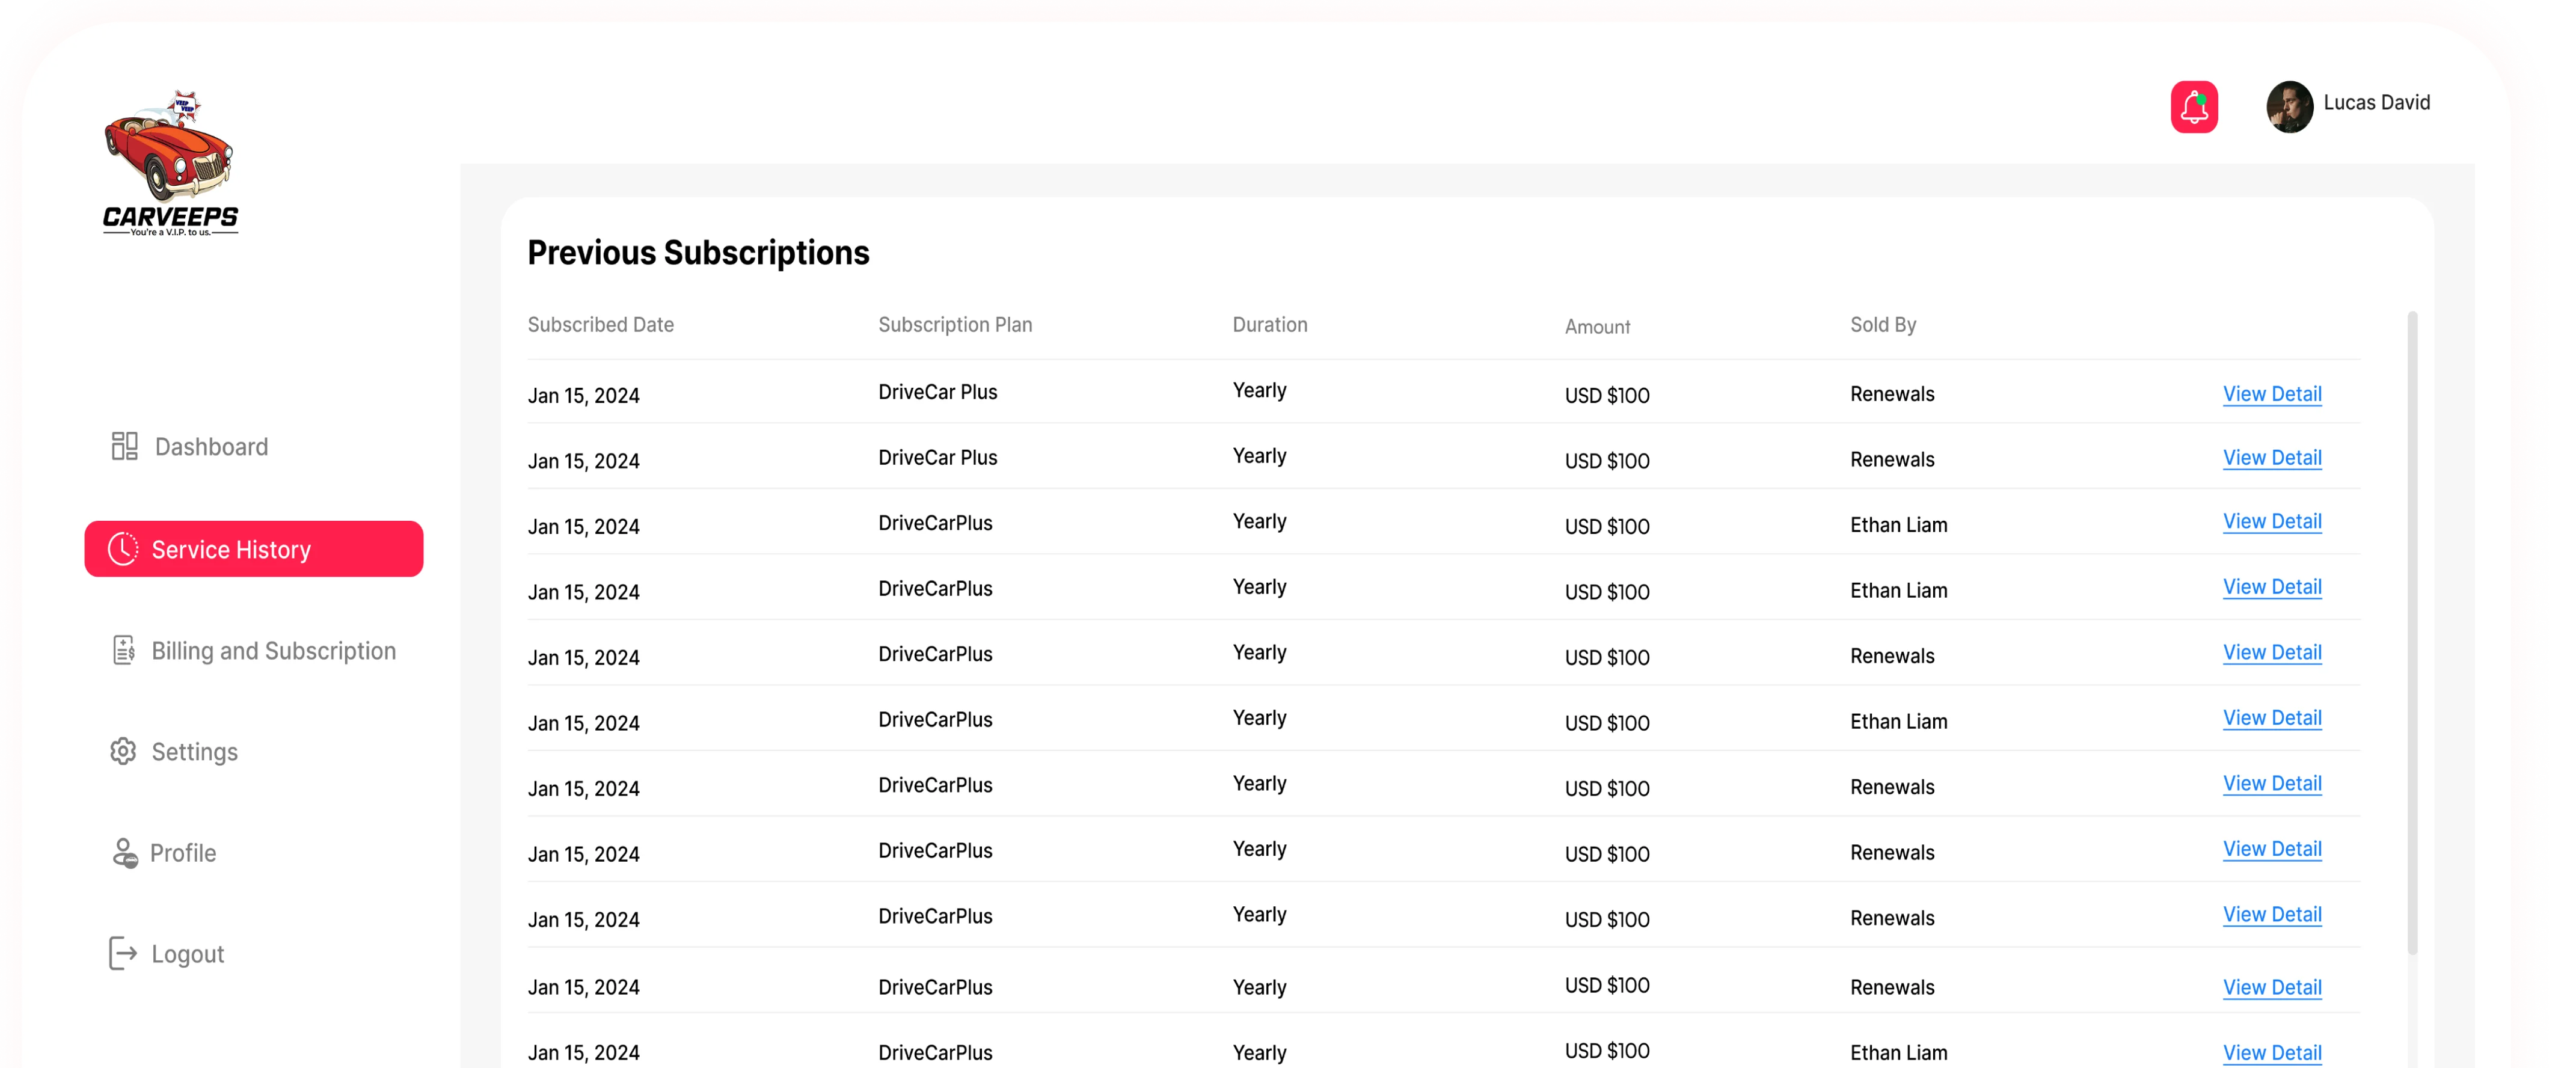2576x1068 pixels.
Task: Select the Profile person icon
Action: (123, 853)
